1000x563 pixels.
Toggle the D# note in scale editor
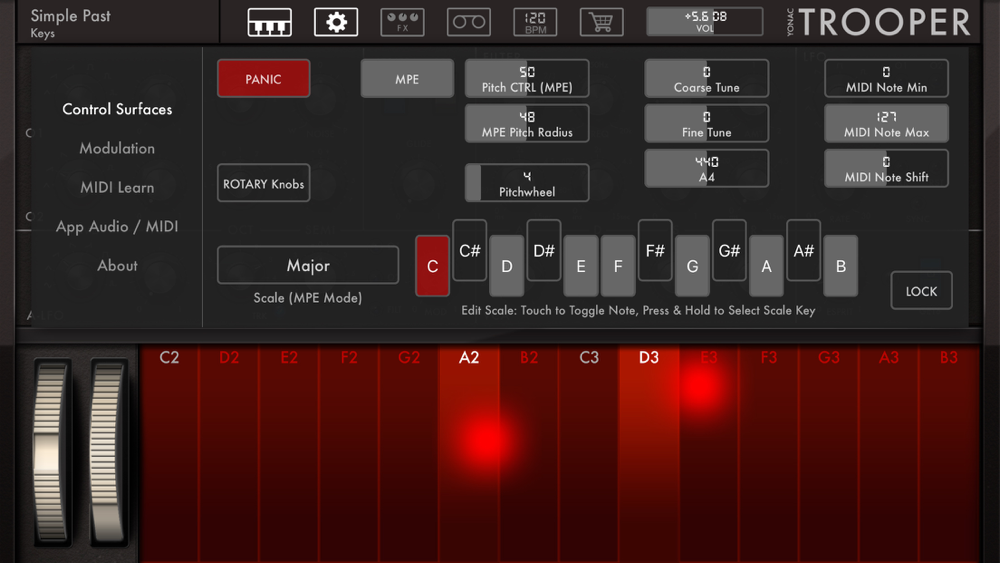[544, 250]
